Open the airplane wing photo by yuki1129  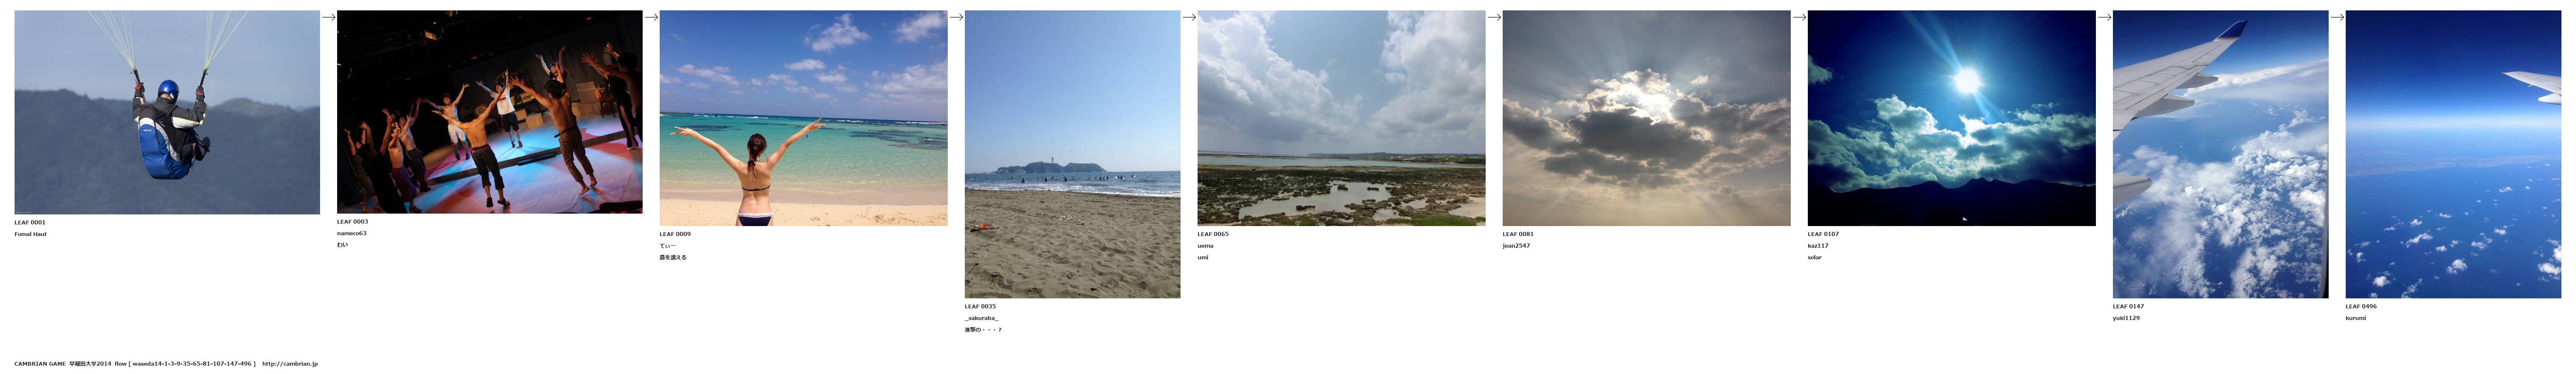(2220, 154)
